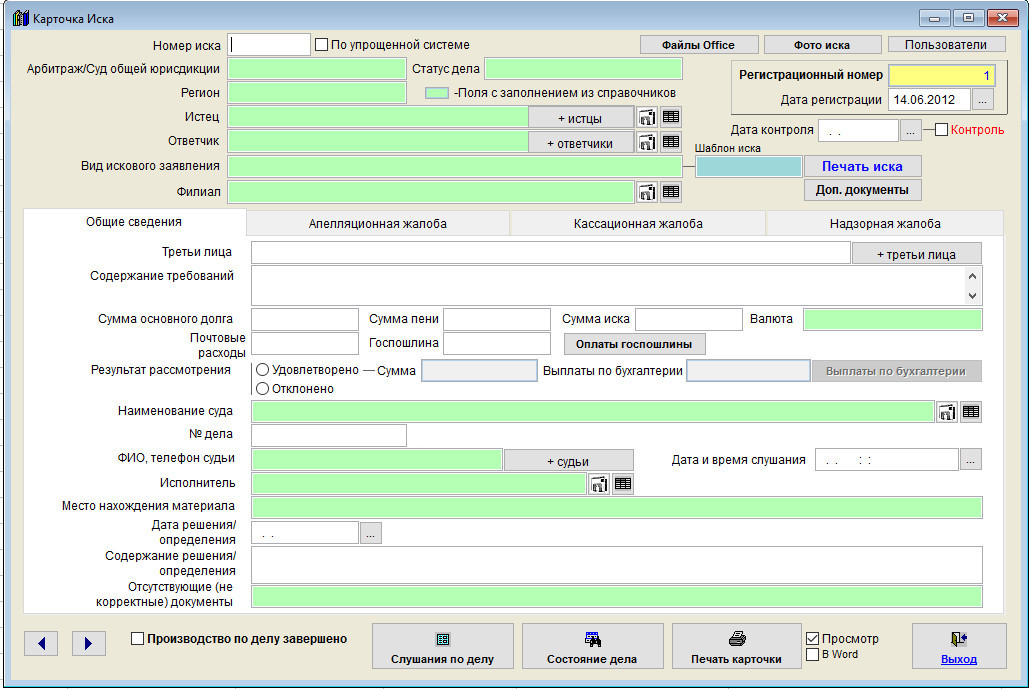Screen dimensions: 1029x689
Task: Click the Печать иска button
Action: point(862,166)
